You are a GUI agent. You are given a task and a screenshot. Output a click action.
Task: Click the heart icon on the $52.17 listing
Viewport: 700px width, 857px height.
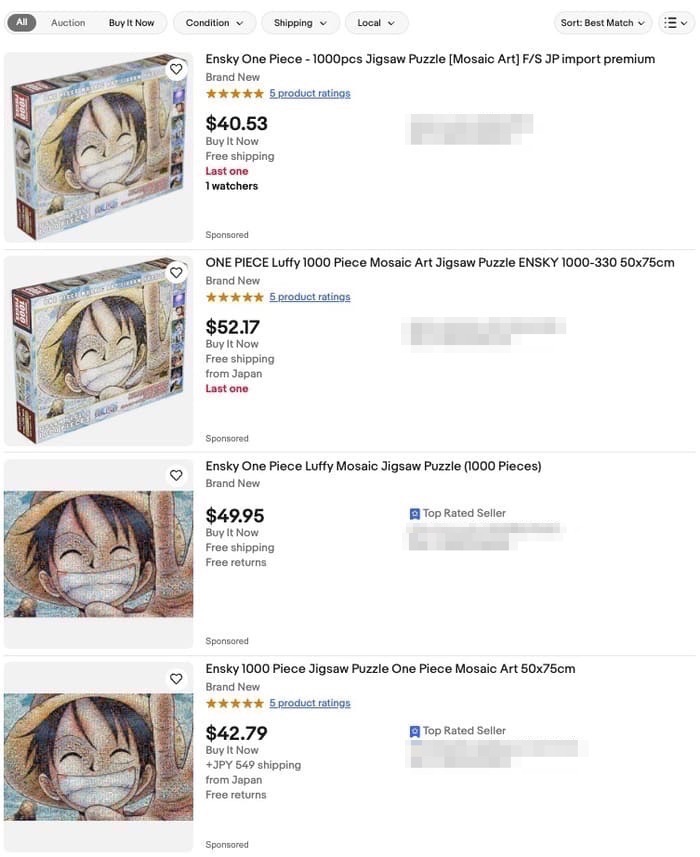(176, 272)
